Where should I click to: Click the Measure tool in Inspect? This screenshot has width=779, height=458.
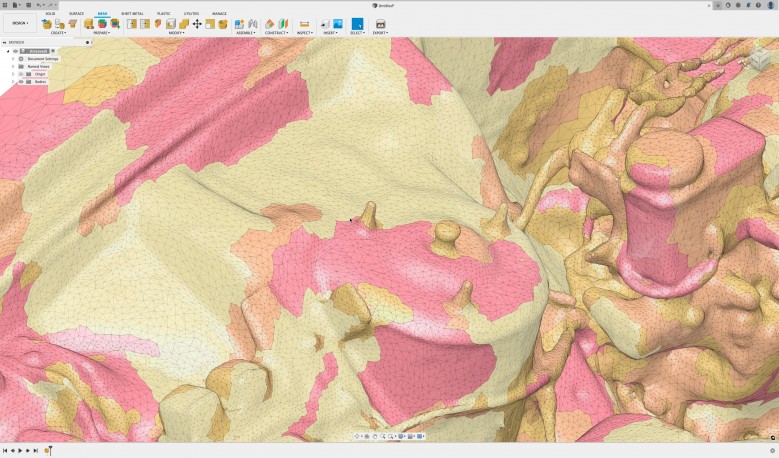coord(304,23)
